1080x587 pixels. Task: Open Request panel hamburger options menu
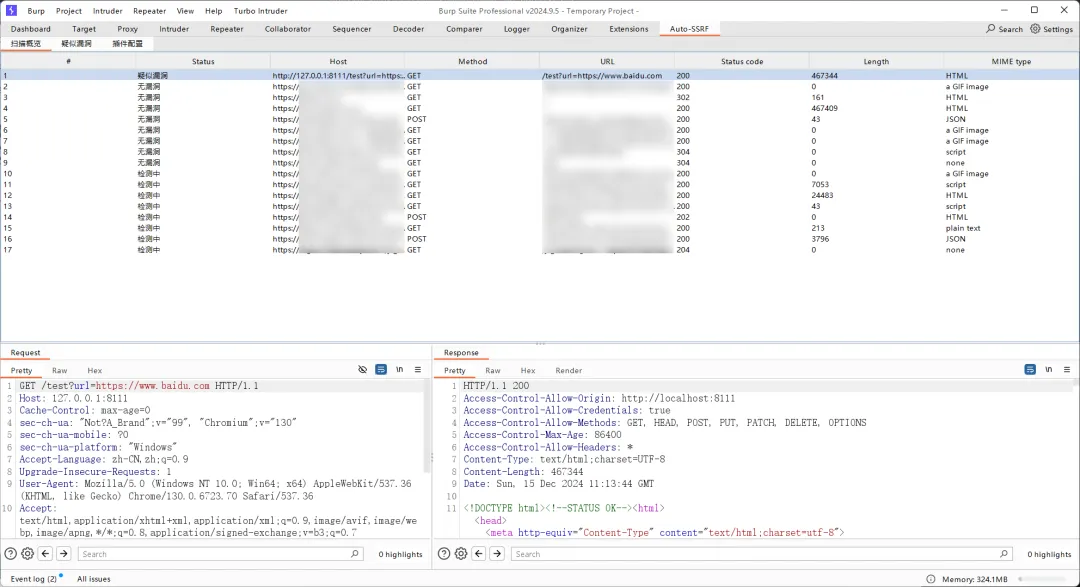coord(417,370)
